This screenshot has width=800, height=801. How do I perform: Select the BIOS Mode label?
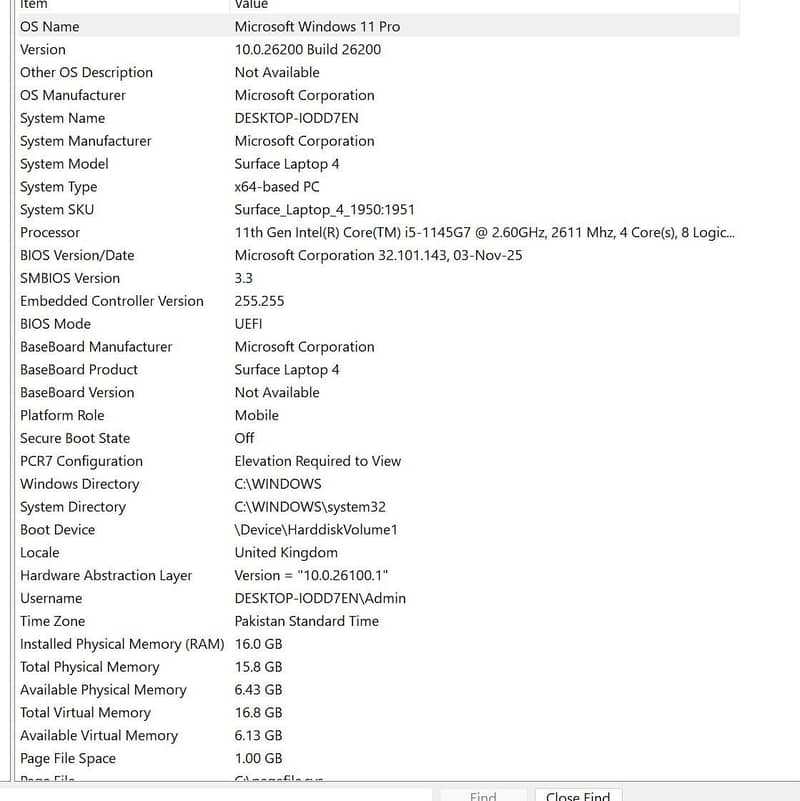pos(55,324)
